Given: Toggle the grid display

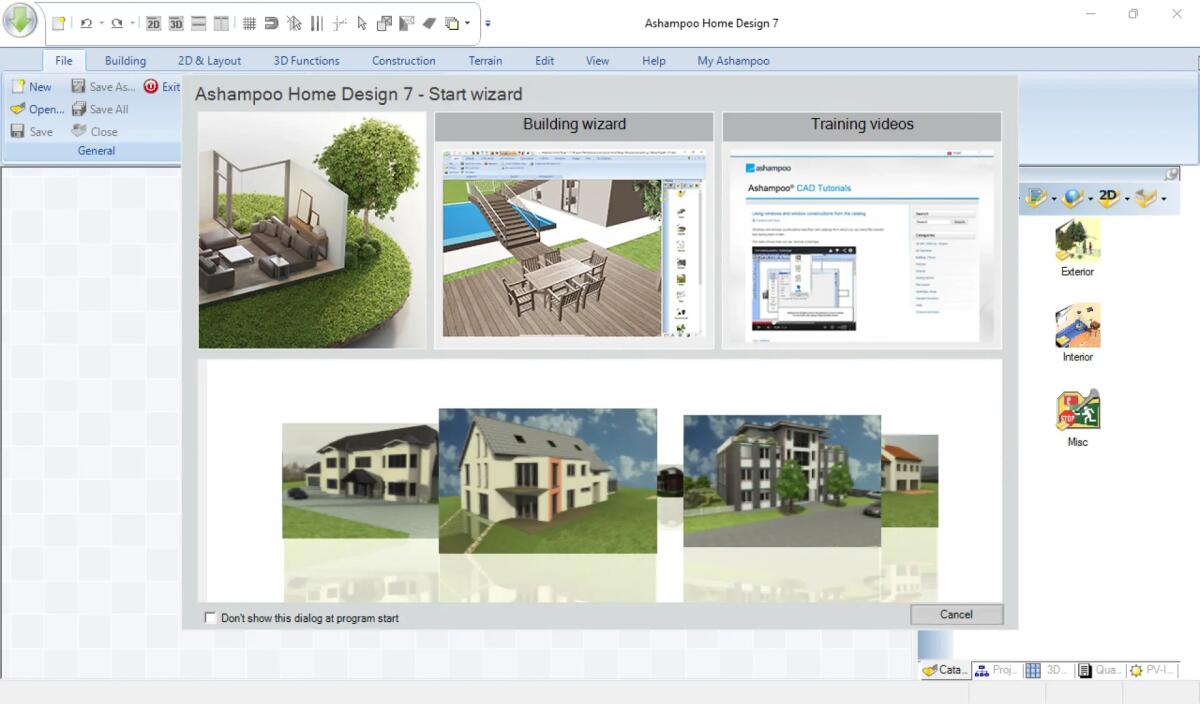Looking at the screenshot, I should click(x=250, y=23).
